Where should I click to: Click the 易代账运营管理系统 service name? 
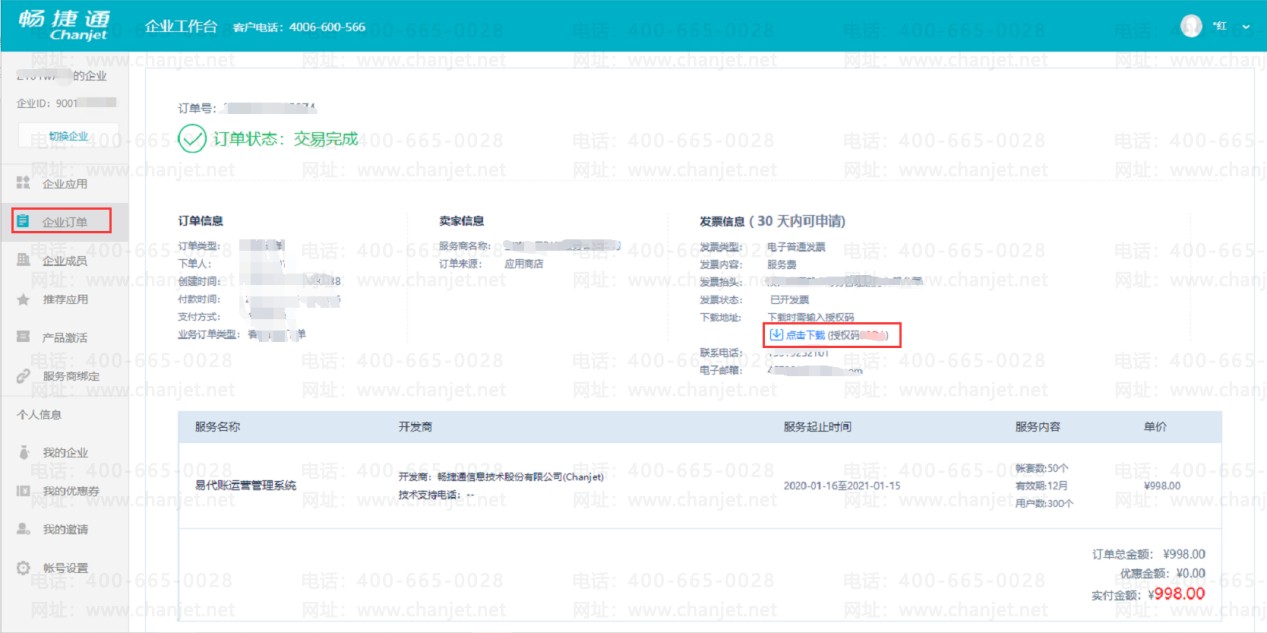[x=246, y=486]
